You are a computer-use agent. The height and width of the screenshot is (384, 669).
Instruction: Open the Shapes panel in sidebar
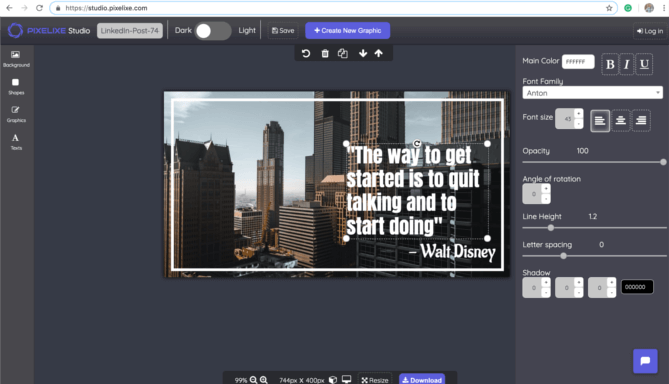pyautogui.click(x=16, y=86)
